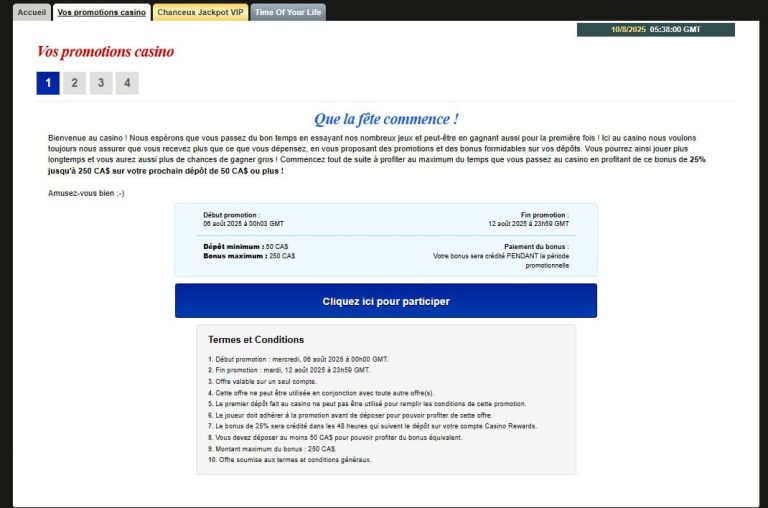Viewport: 768px width, 508px height.
Task: Click the Que la fête commence title
Action: click(x=386, y=119)
